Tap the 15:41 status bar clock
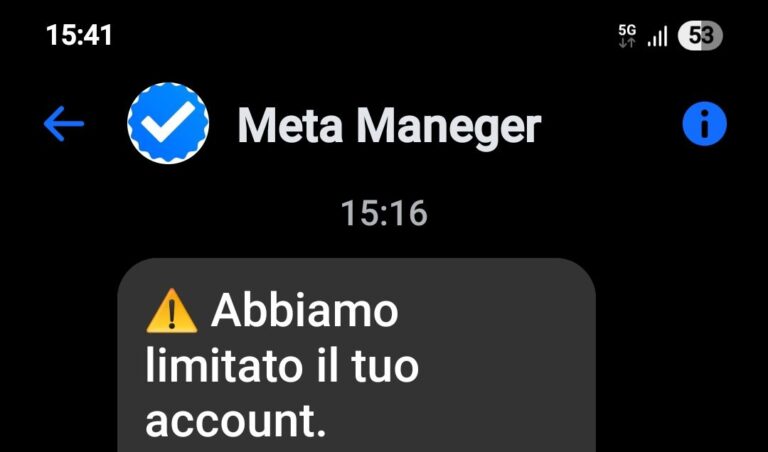 tap(79, 36)
